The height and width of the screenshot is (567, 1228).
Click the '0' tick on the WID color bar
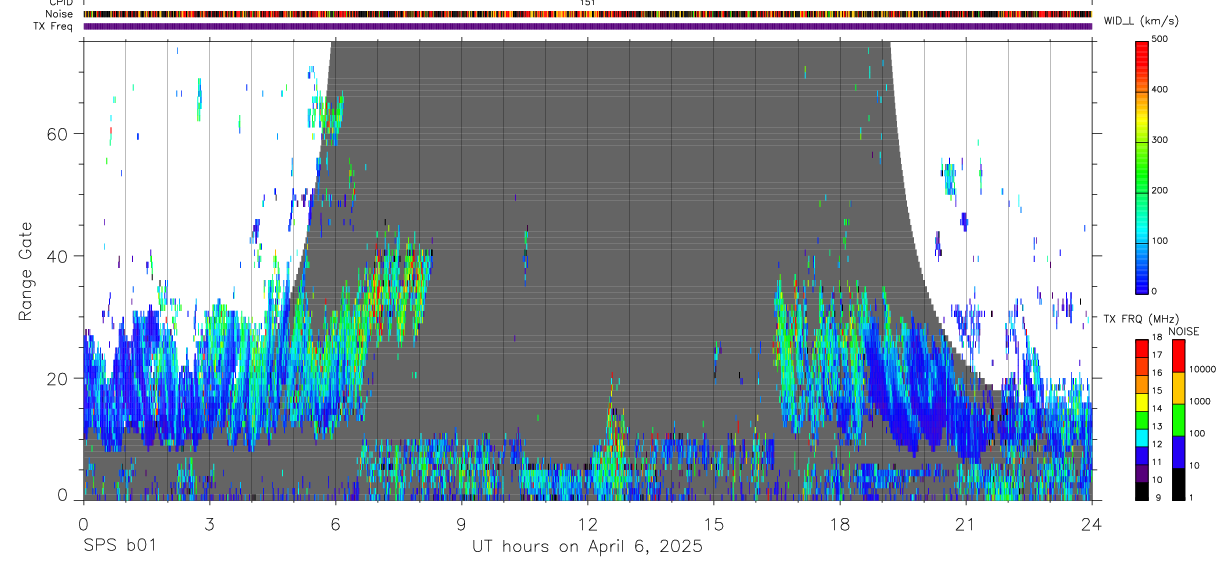point(1155,291)
